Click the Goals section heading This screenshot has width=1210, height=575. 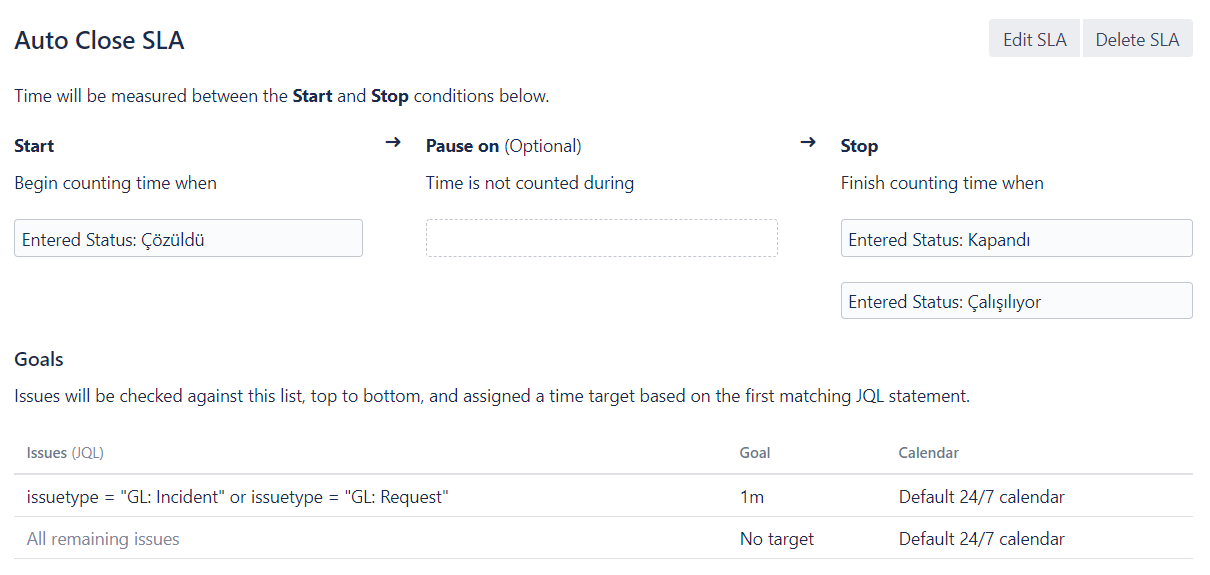(39, 359)
